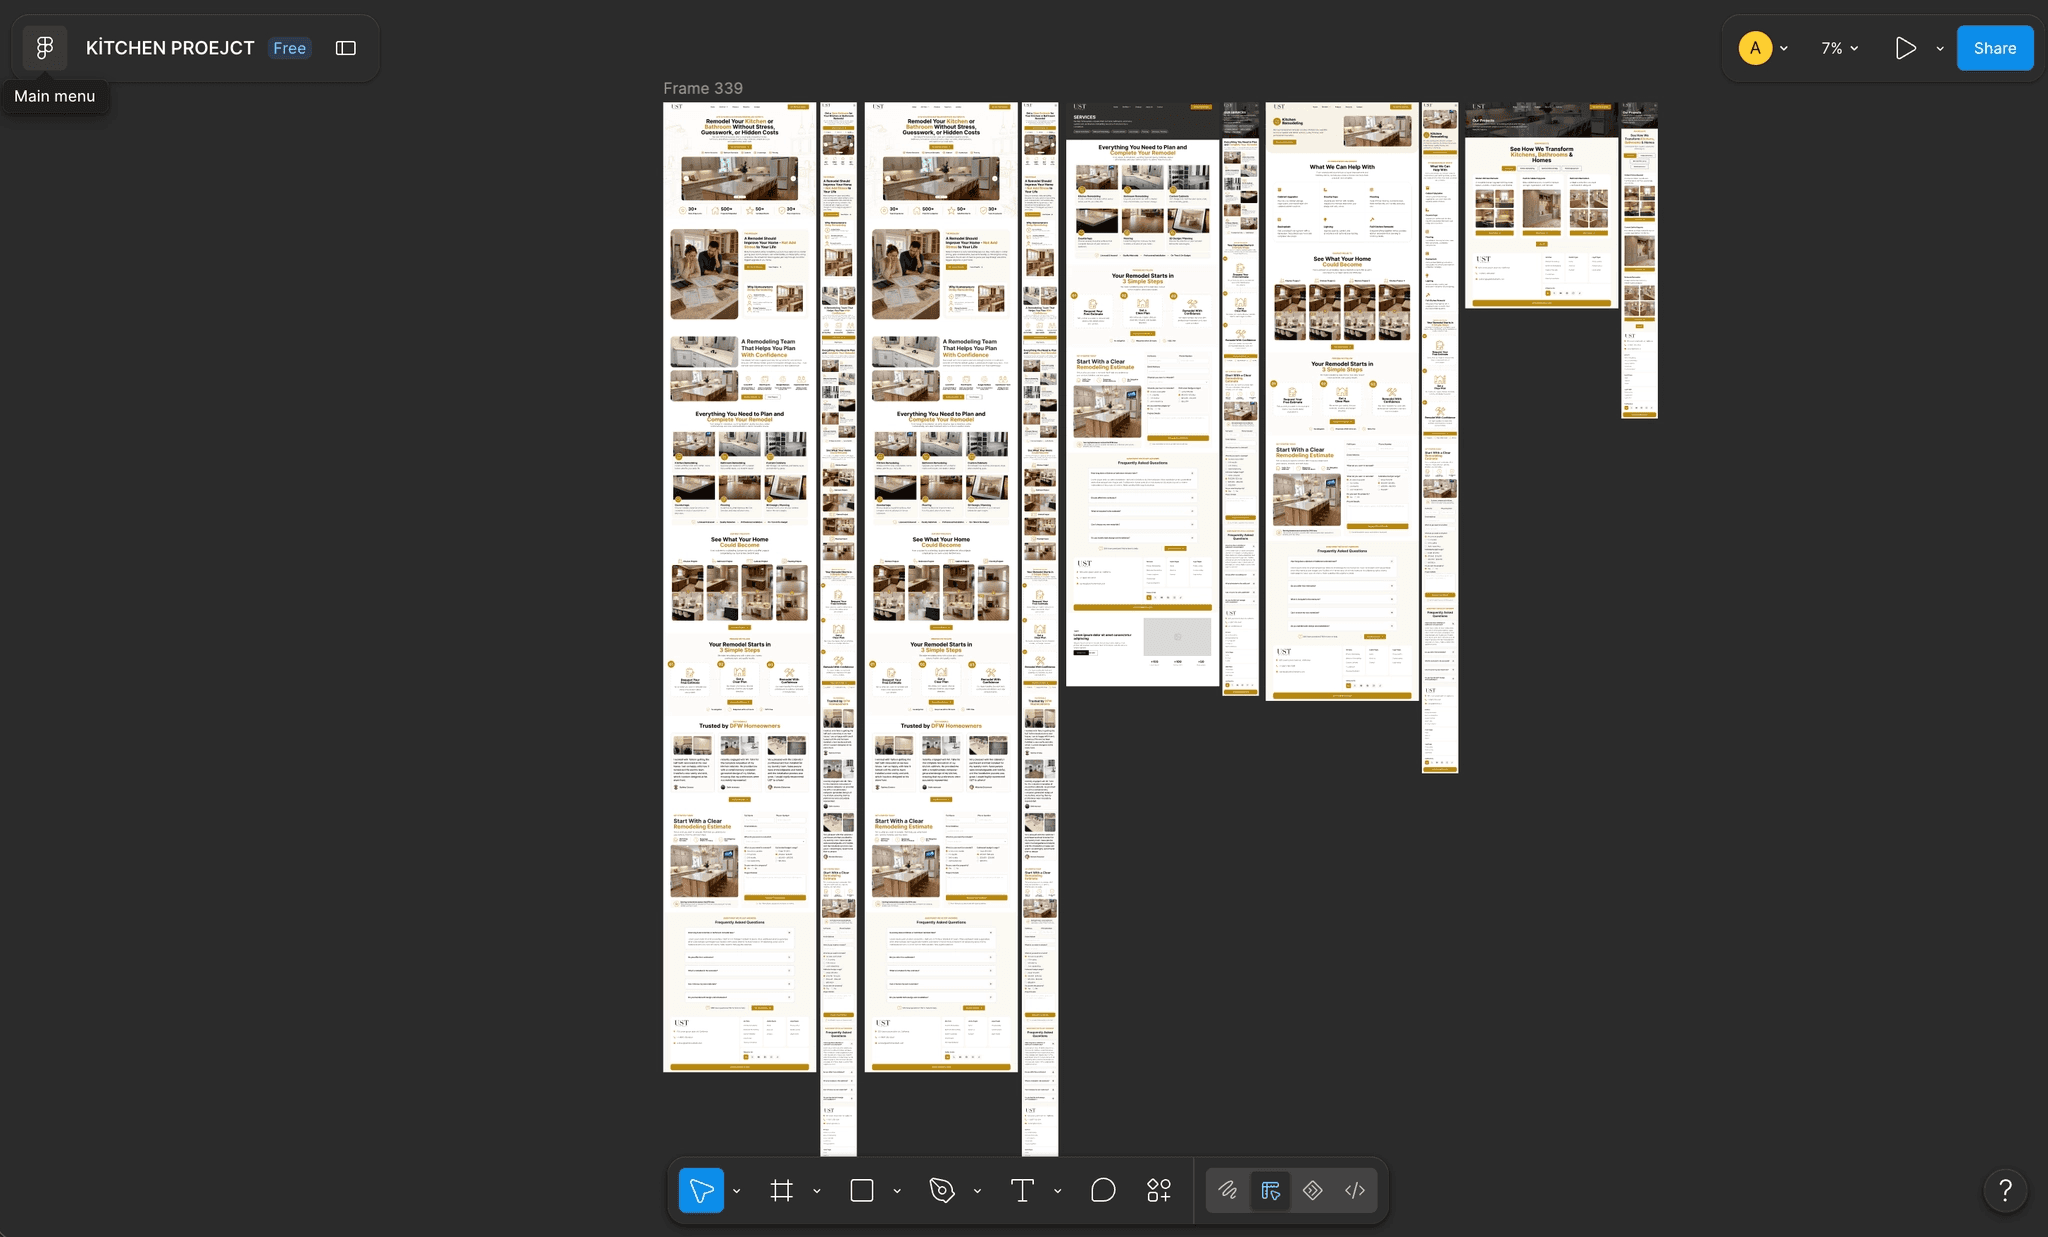Click the Free plan badge
This screenshot has width=2048, height=1237.
point(289,48)
